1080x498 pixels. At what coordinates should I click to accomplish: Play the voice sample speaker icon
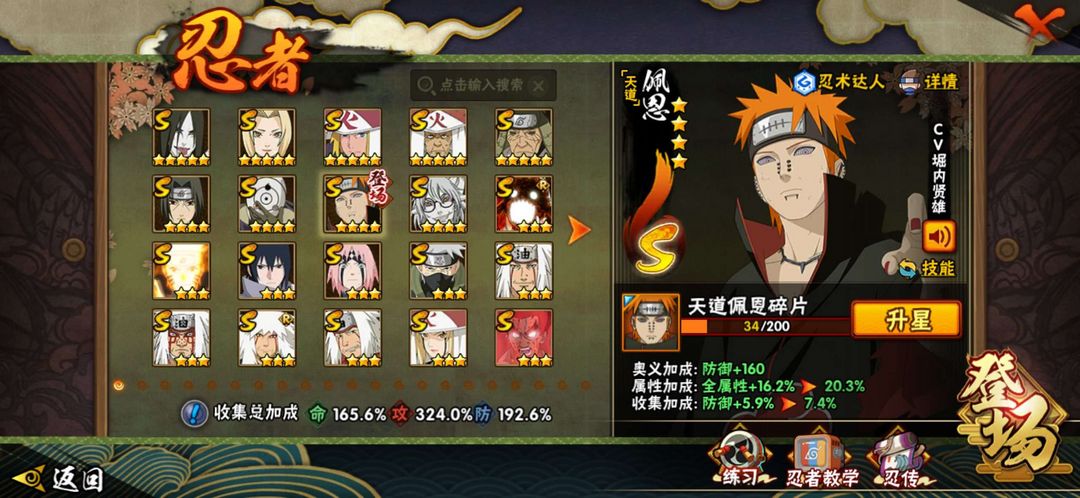(x=939, y=236)
